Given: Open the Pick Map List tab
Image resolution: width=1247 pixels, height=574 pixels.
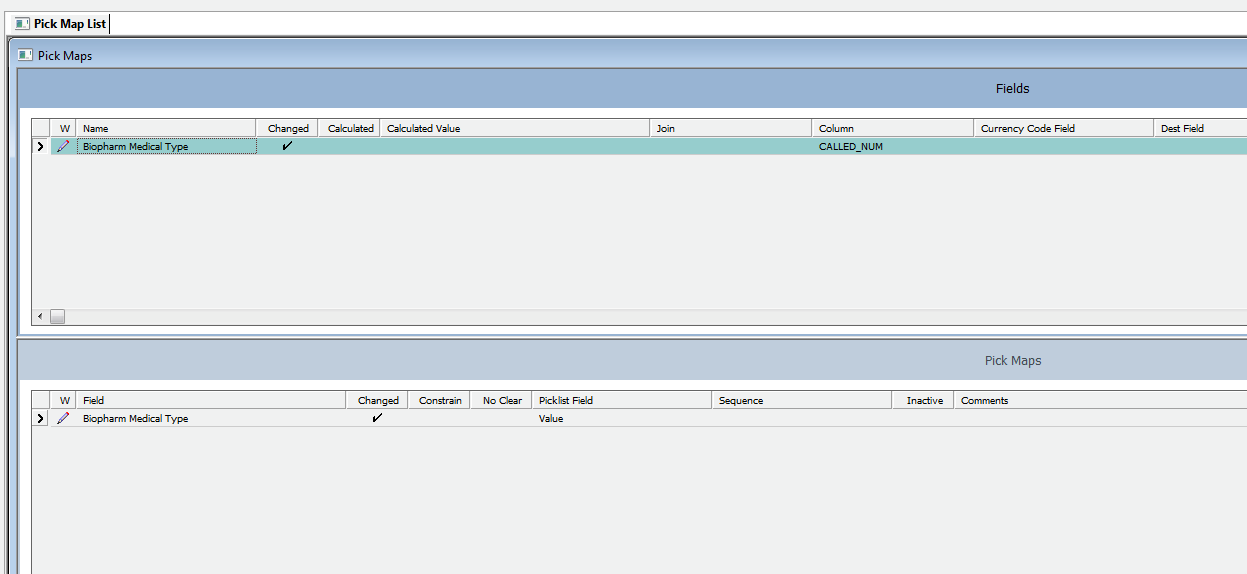Looking at the screenshot, I should tap(61, 24).
